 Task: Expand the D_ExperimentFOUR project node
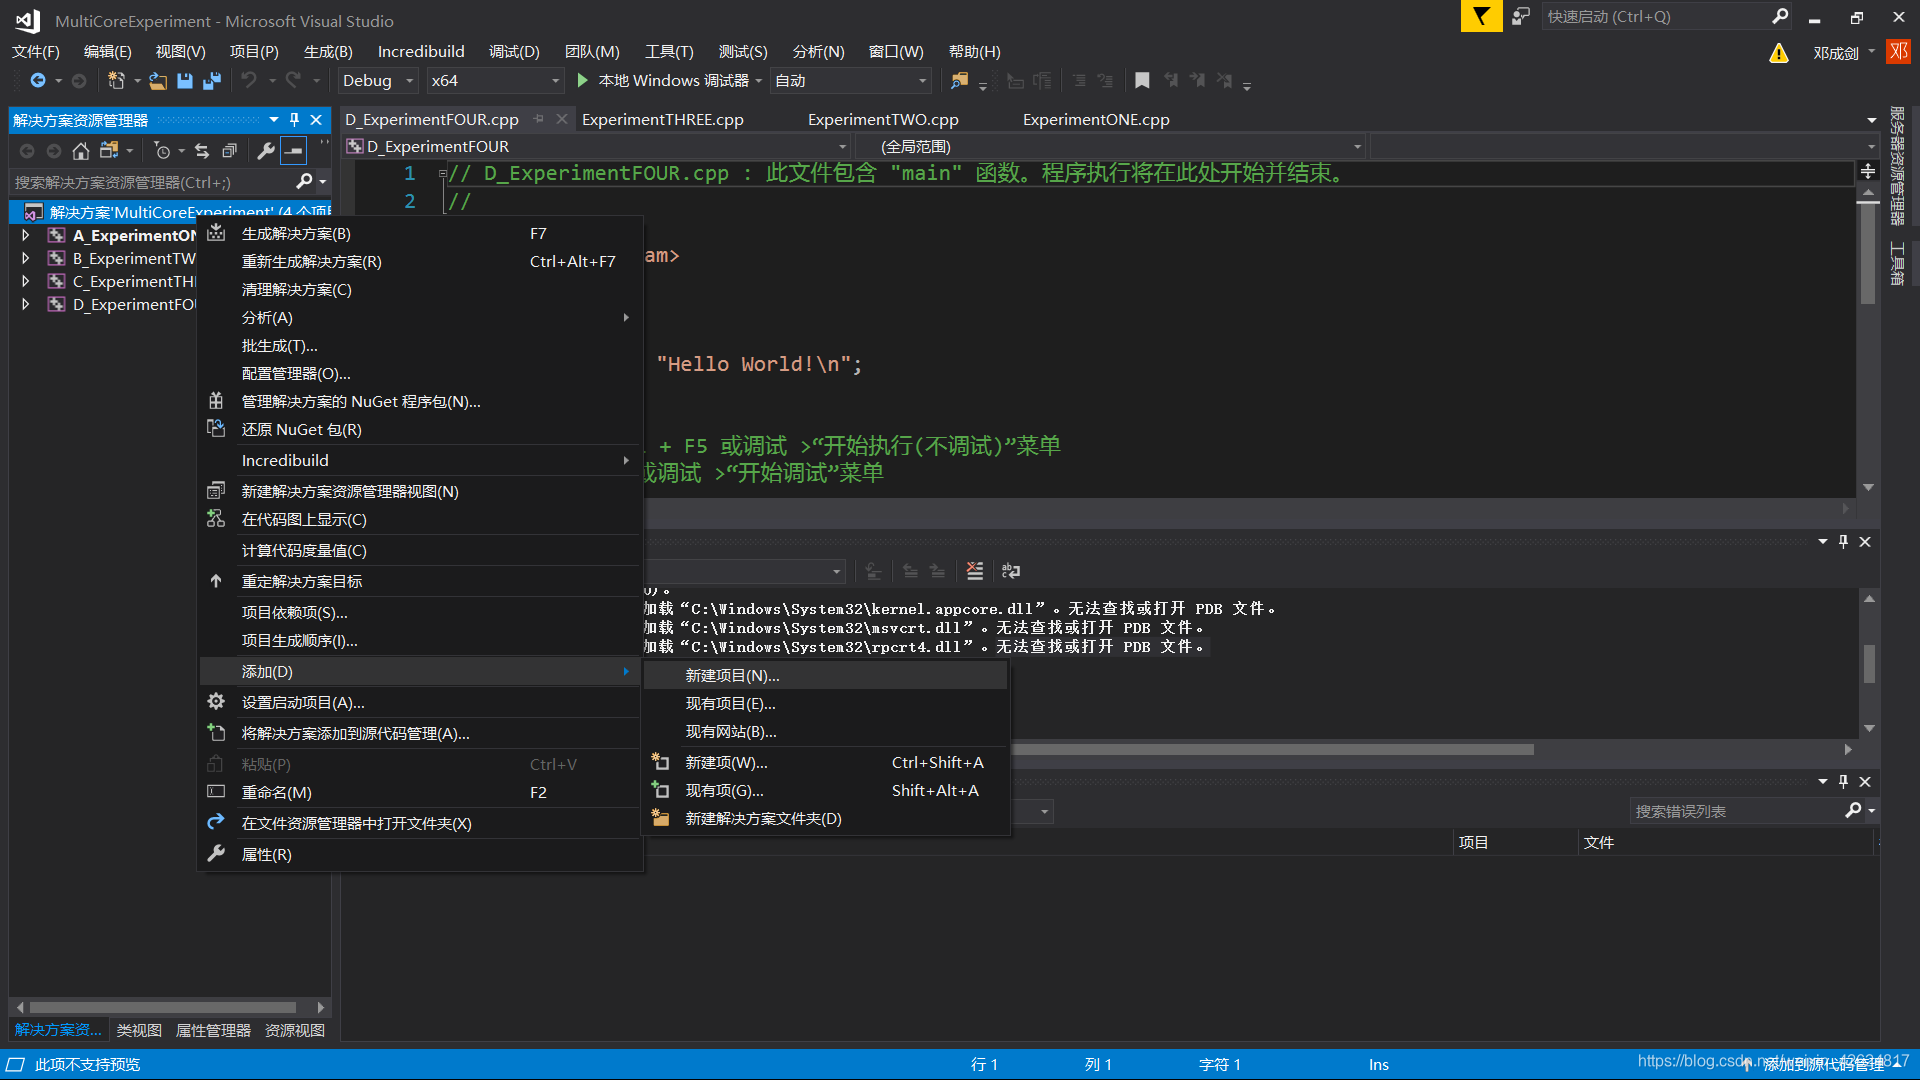pos(26,304)
